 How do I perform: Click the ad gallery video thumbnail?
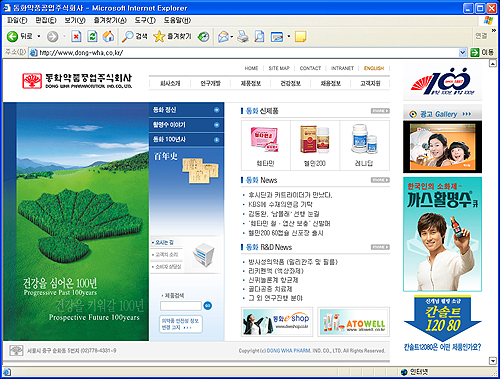coord(442,147)
